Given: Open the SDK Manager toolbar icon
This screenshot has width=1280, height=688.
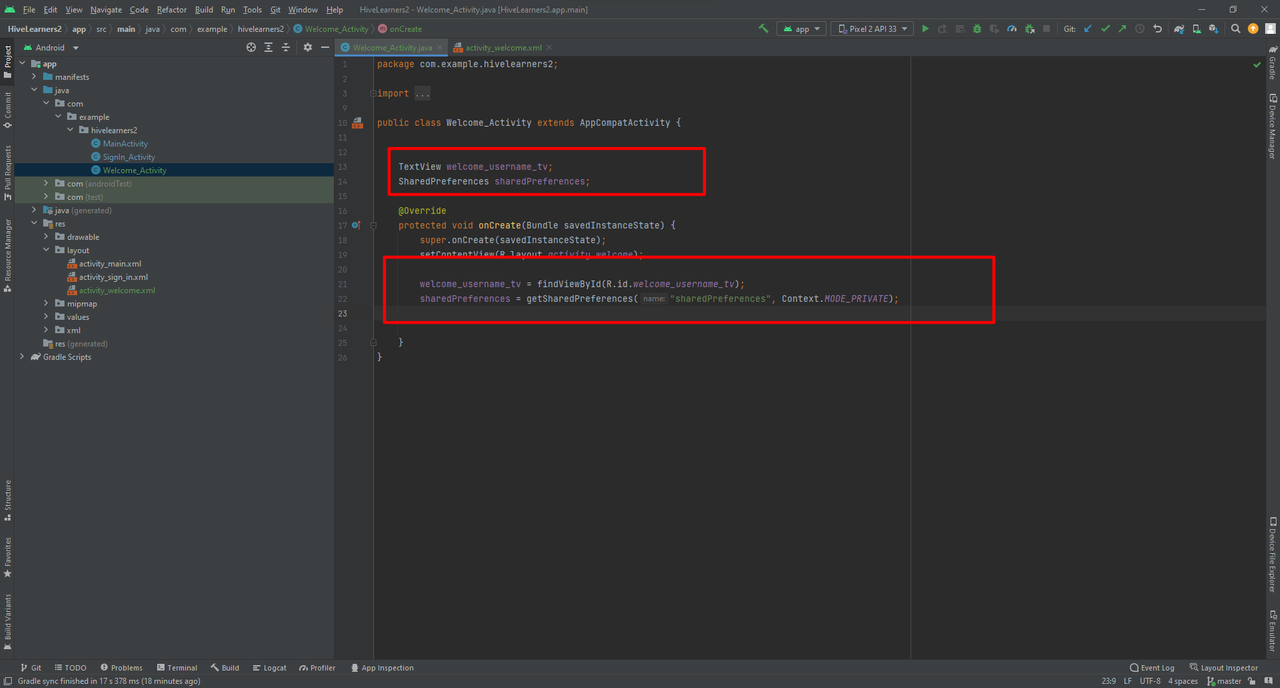Looking at the screenshot, I should point(1214,29).
